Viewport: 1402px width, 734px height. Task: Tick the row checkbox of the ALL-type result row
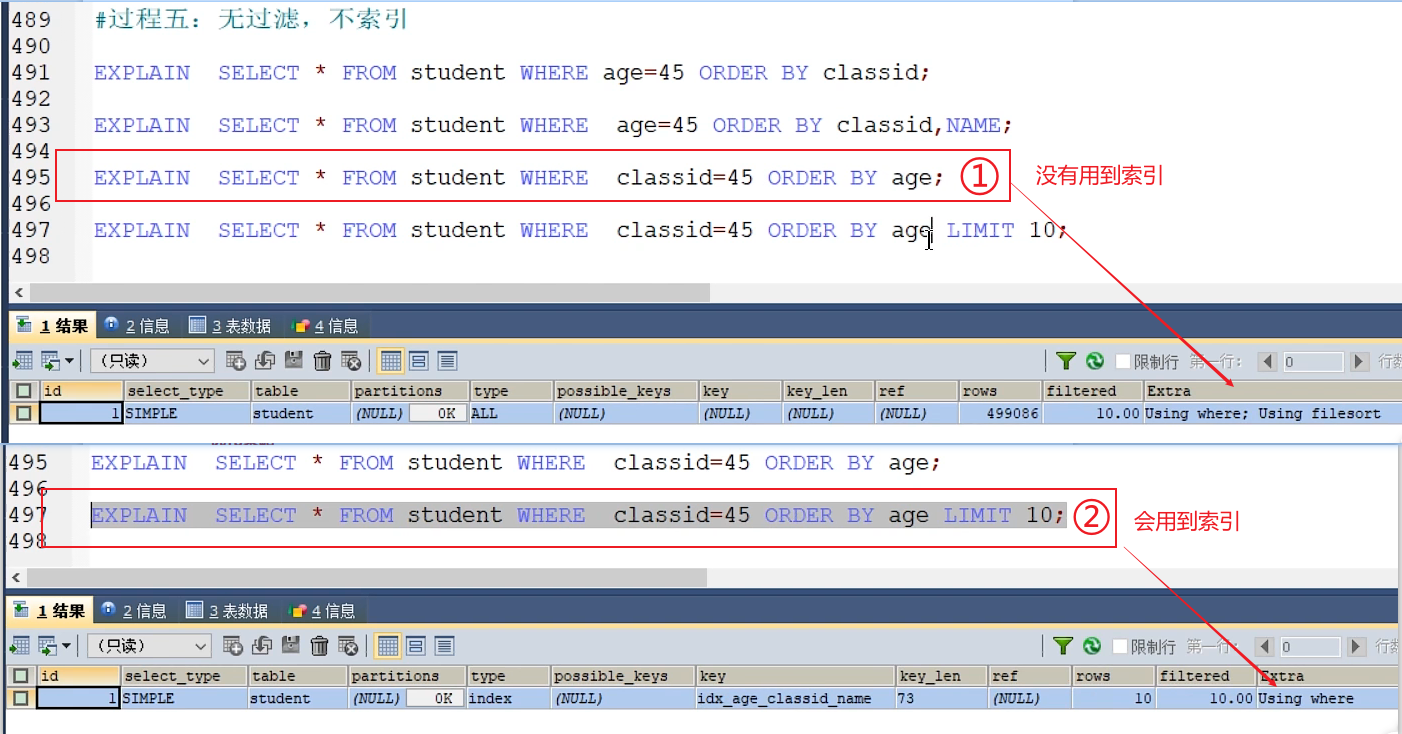click(x=23, y=413)
